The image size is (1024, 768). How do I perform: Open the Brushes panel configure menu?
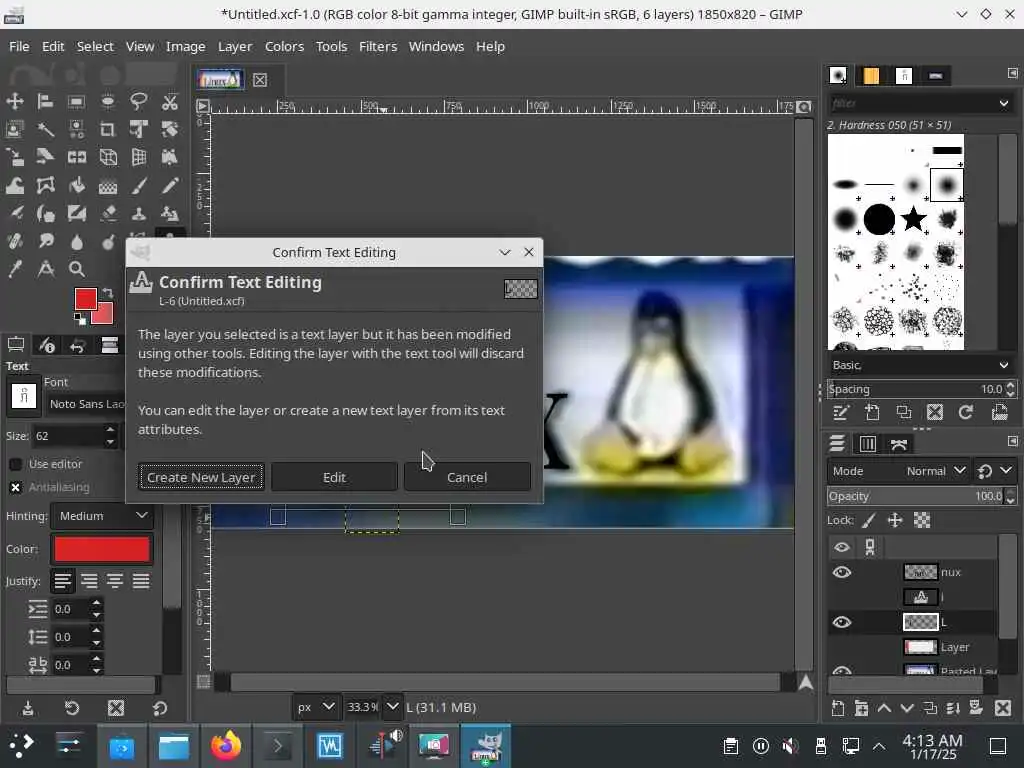pyautogui.click(x=1012, y=73)
